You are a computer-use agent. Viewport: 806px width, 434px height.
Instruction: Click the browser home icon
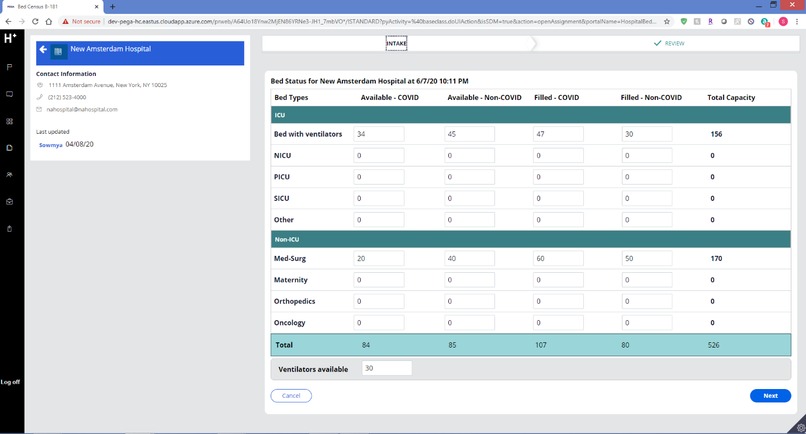pyautogui.click(x=48, y=22)
